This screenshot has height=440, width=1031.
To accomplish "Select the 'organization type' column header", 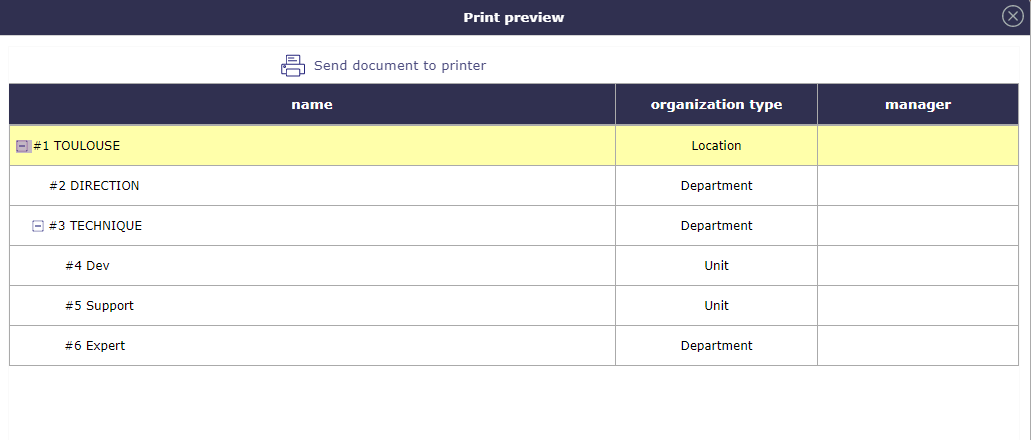I will [716, 105].
